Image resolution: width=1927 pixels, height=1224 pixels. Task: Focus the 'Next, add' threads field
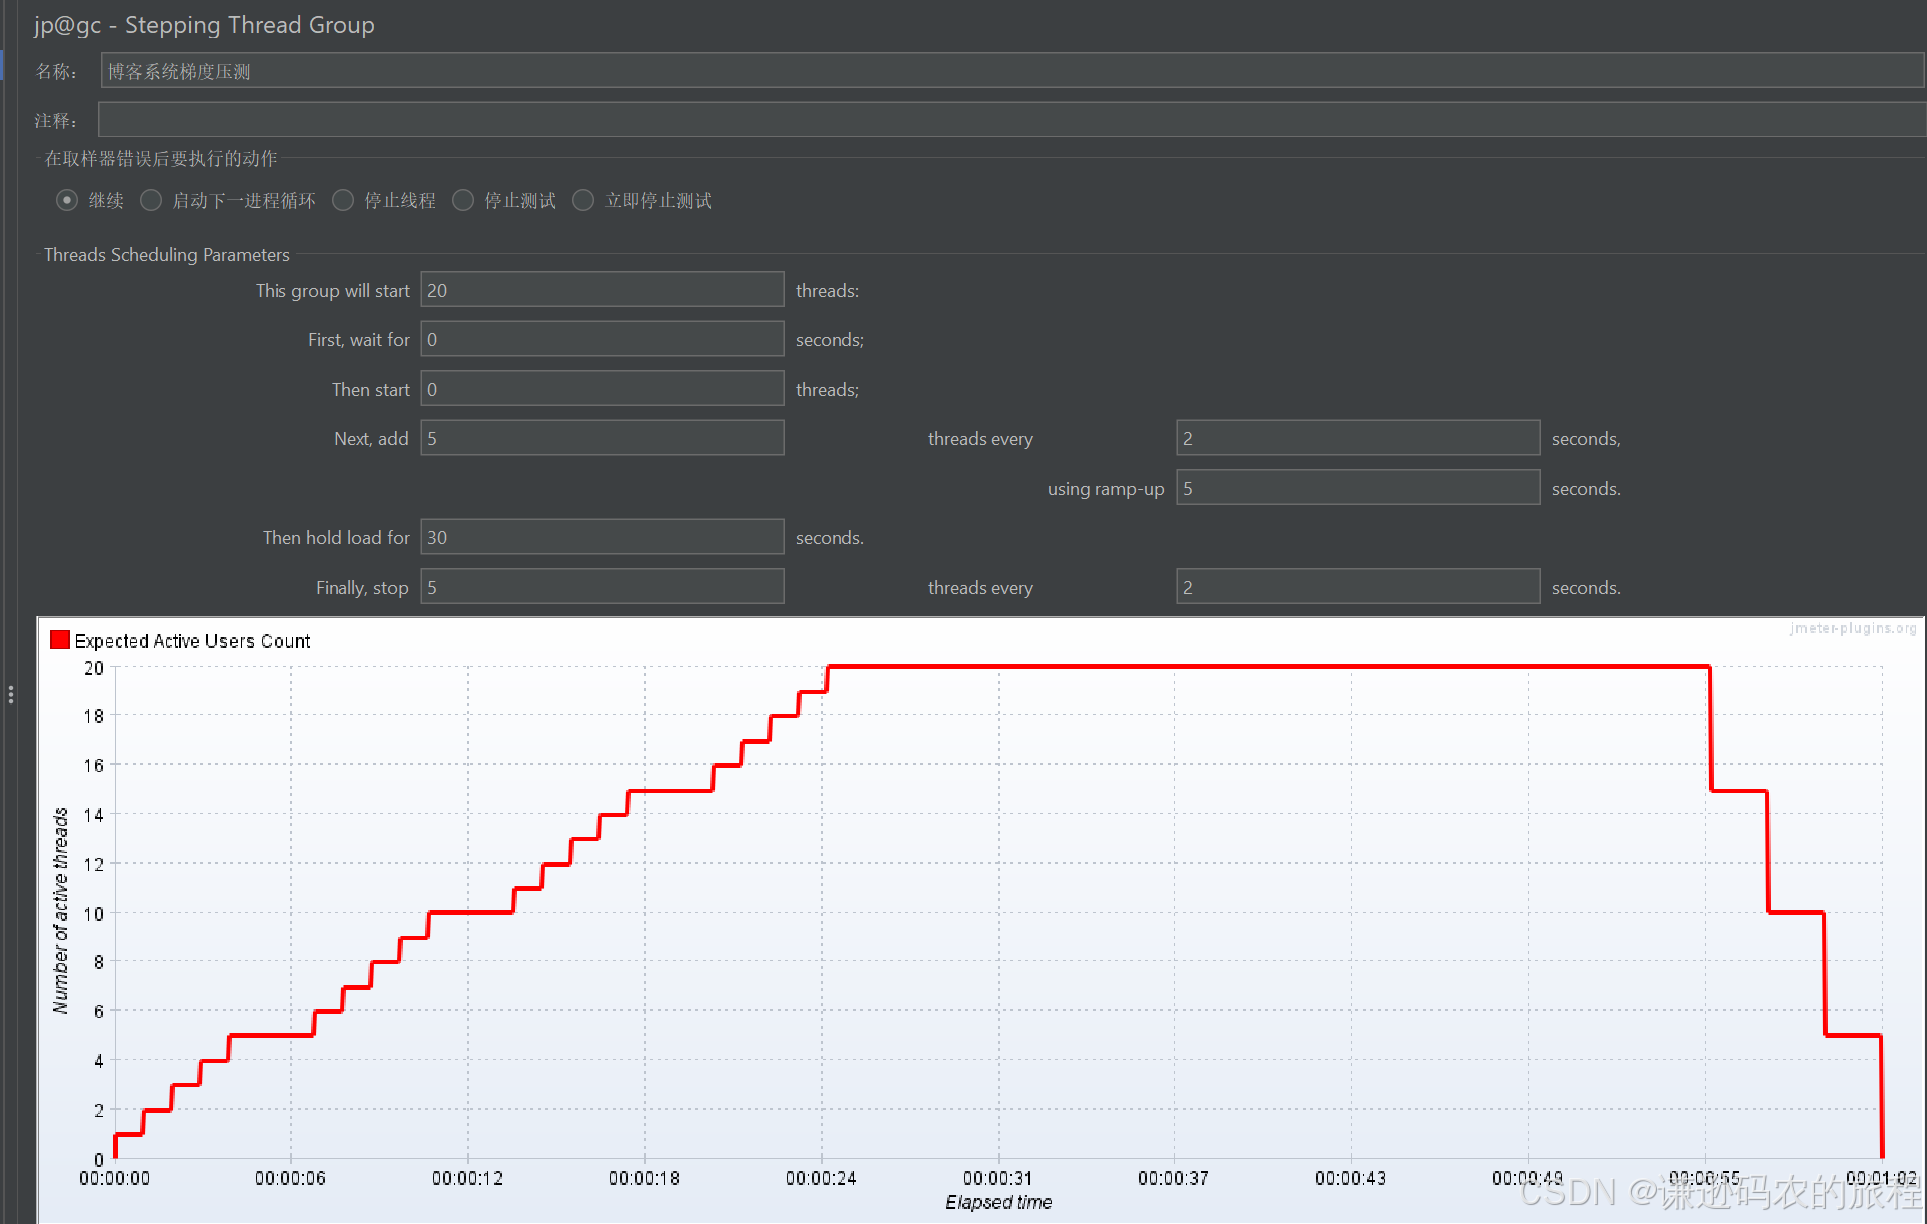point(602,438)
